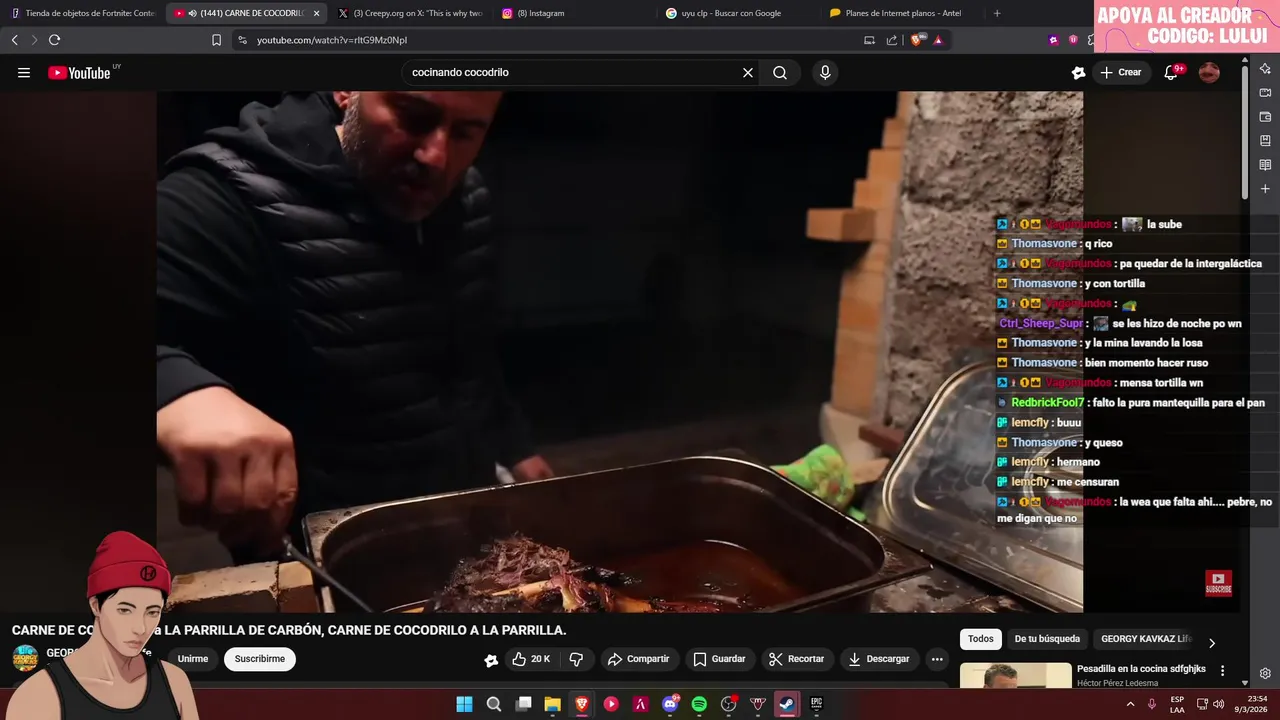Open Windows Start menu

point(464,704)
